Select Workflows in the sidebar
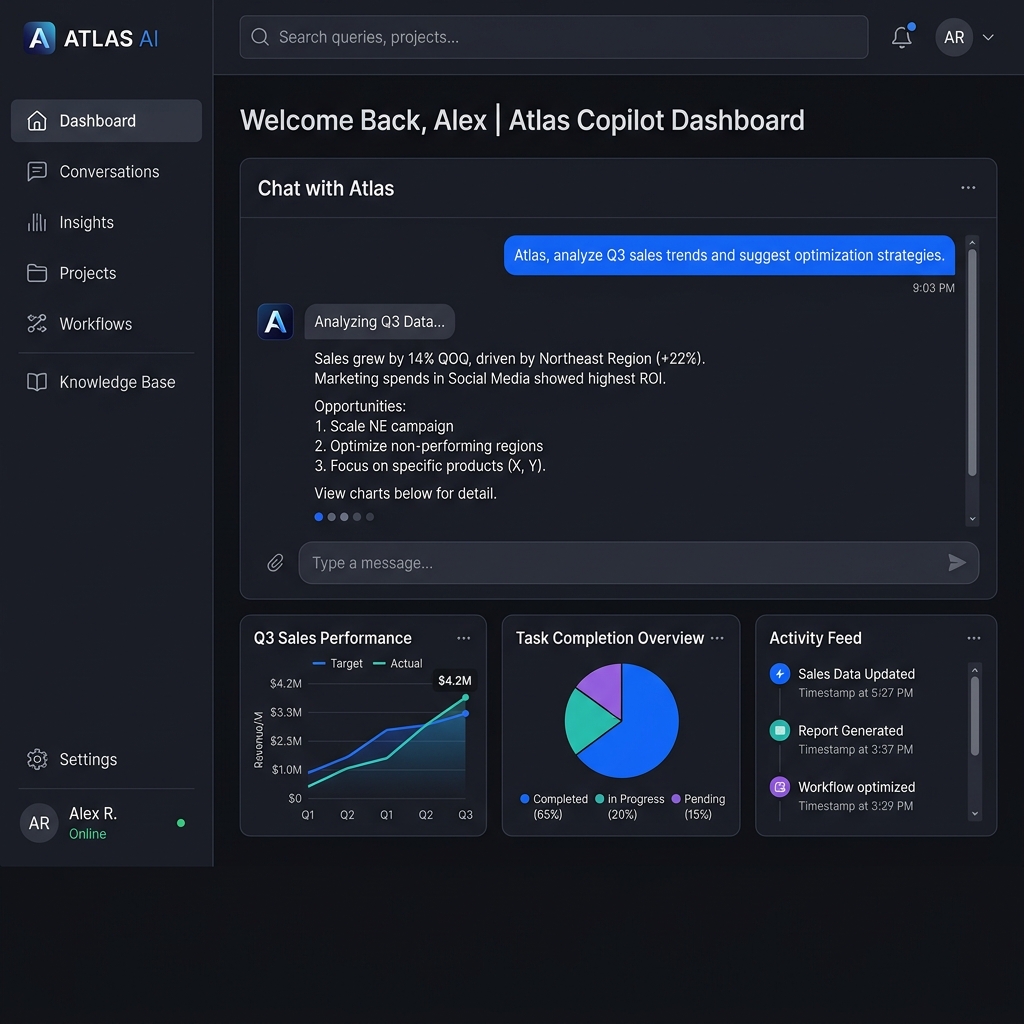Screen dimensions: 1024x1024 [x=106, y=324]
